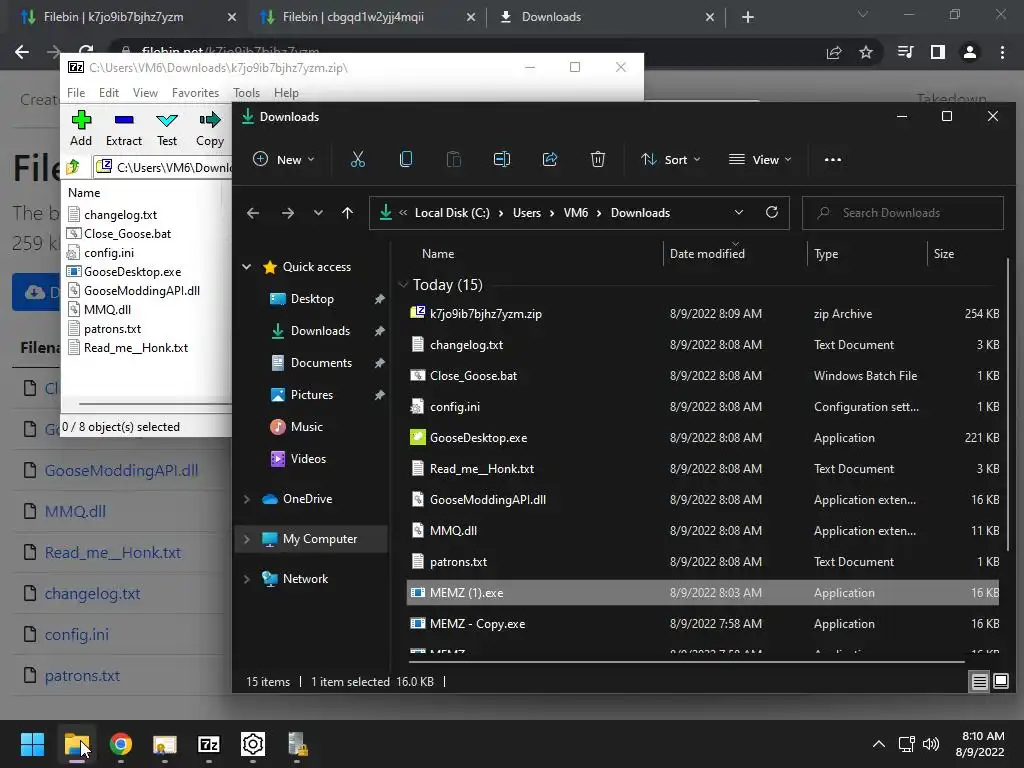Open Chrome side panel icon
The image size is (1024, 768).
937,52
